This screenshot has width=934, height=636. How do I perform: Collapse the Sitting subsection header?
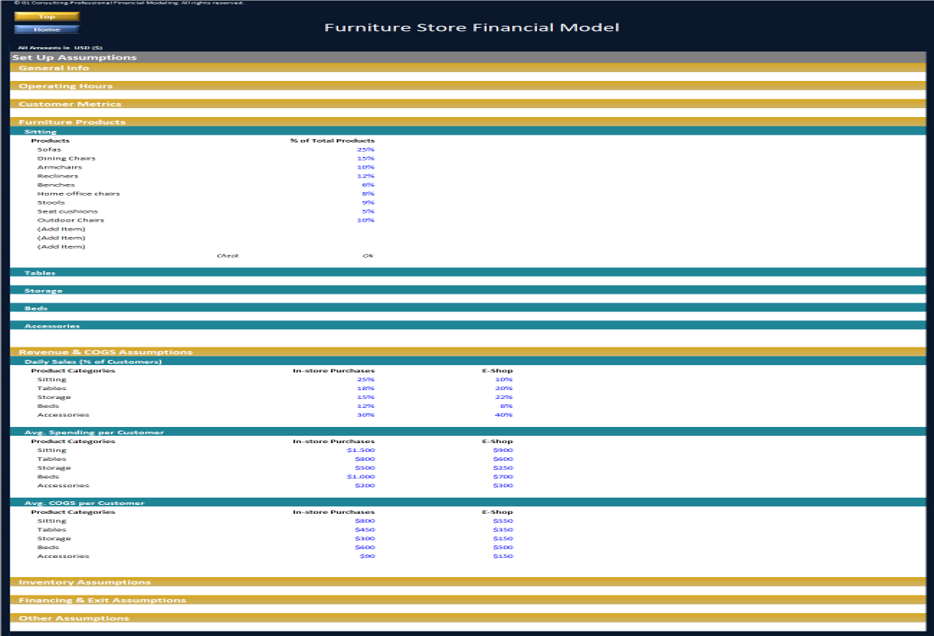tap(468, 131)
